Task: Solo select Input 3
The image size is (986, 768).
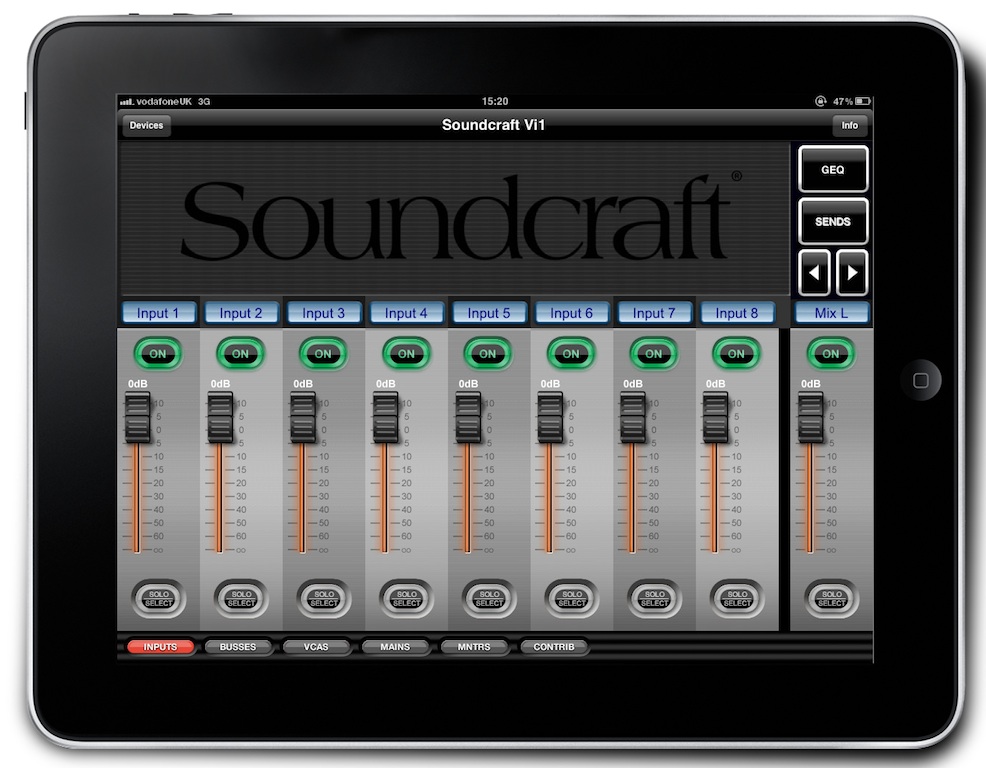Action: coord(324,598)
